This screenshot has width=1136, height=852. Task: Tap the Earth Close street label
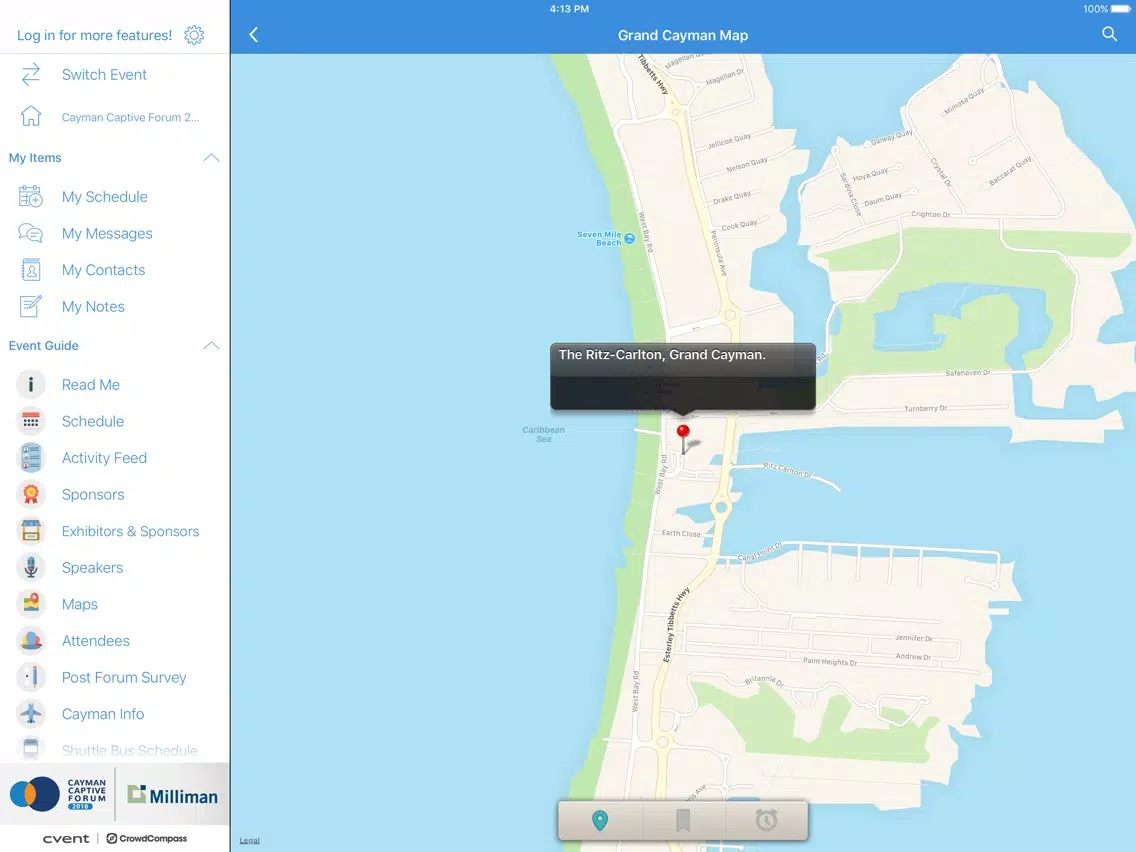pyautogui.click(x=681, y=533)
